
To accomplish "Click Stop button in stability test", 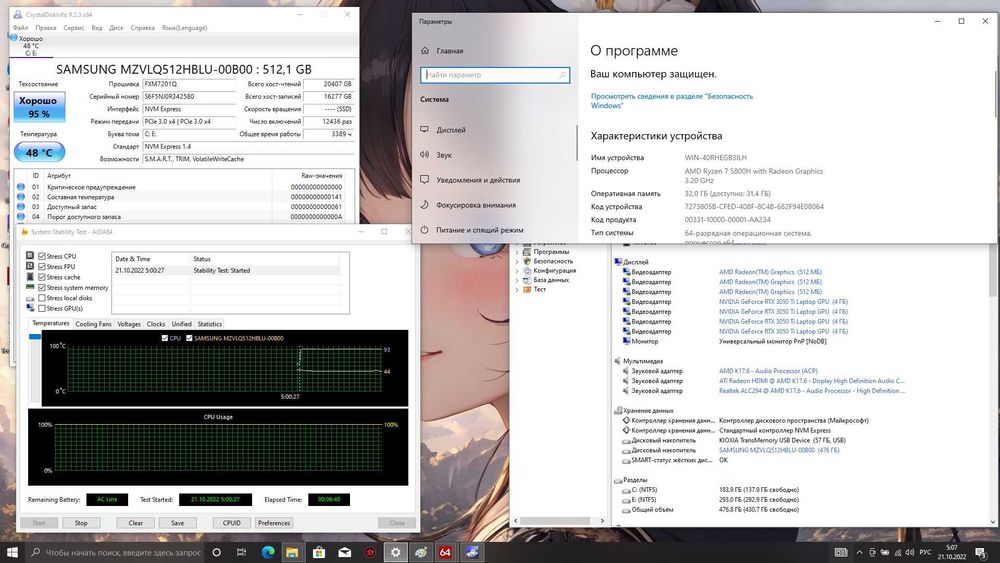I will point(81,523).
